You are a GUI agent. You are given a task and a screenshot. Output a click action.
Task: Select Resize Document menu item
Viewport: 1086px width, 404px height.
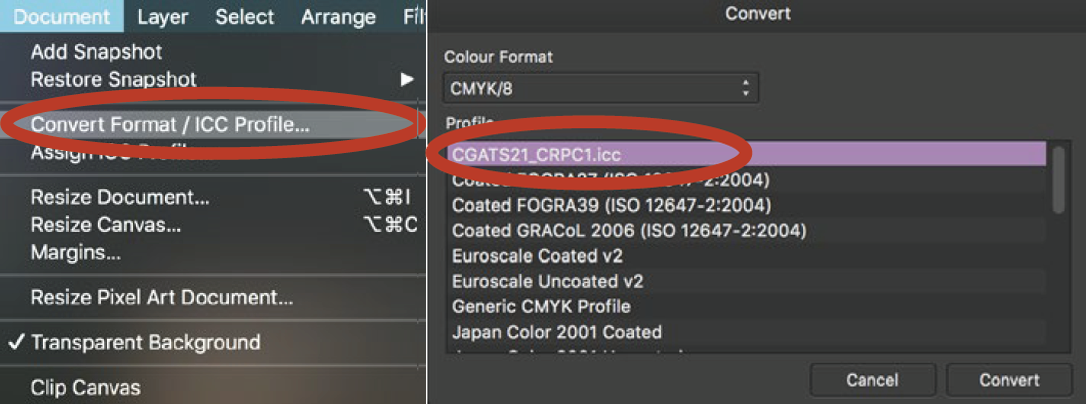tap(120, 197)
